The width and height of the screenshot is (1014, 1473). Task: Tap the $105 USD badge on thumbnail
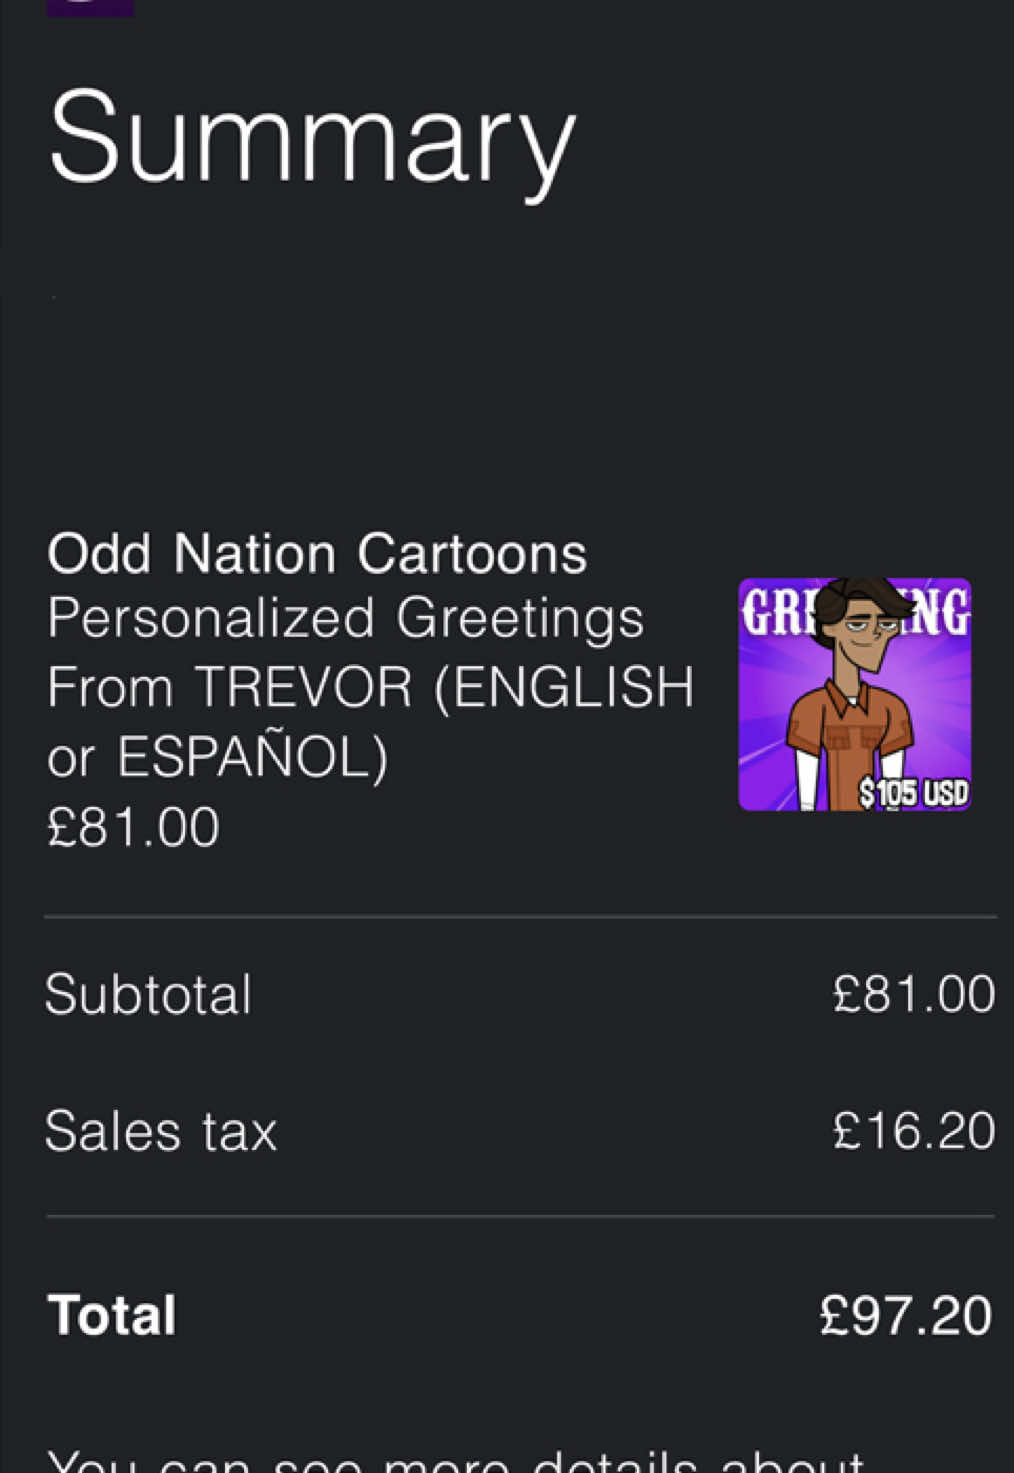pyautogui.click(x=914, y=793)
